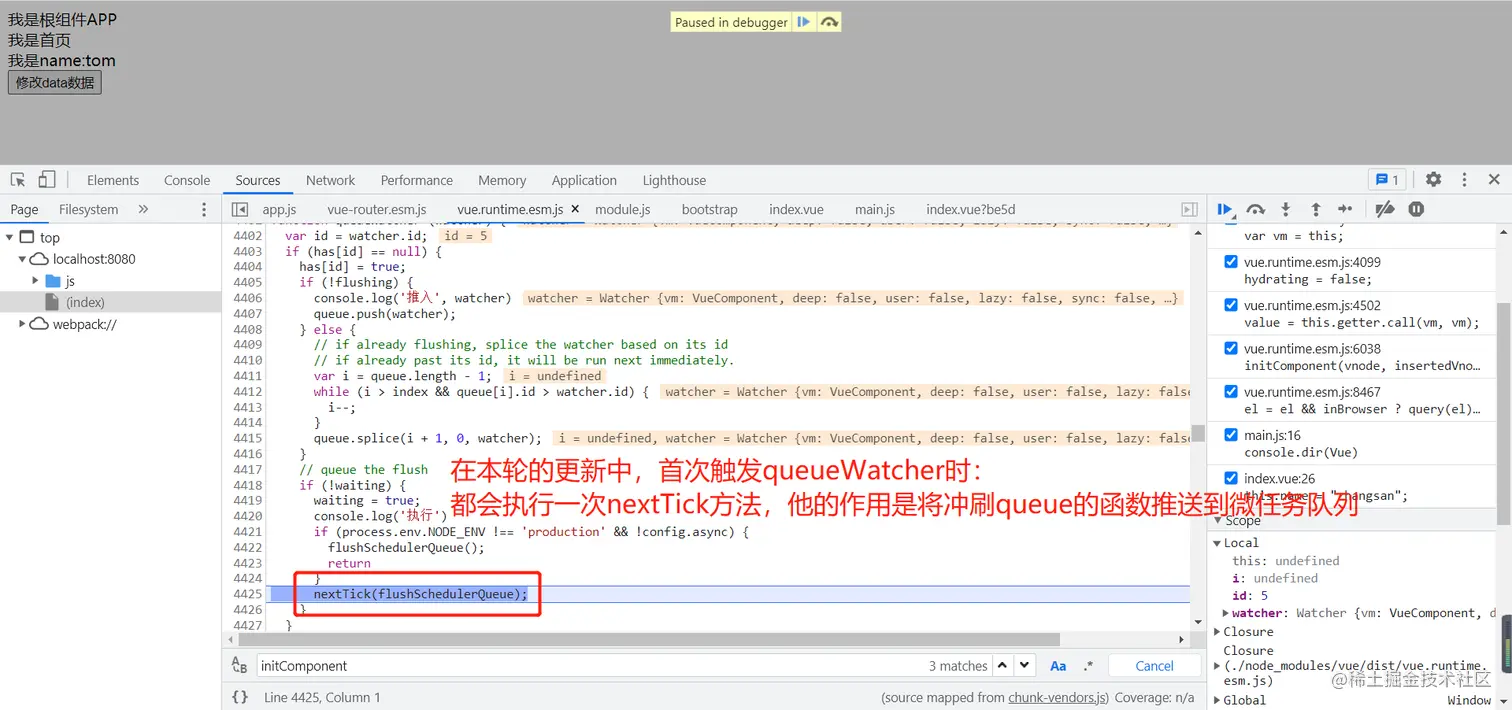
Task: Open the Application panel
Action: tap(584, 180)
